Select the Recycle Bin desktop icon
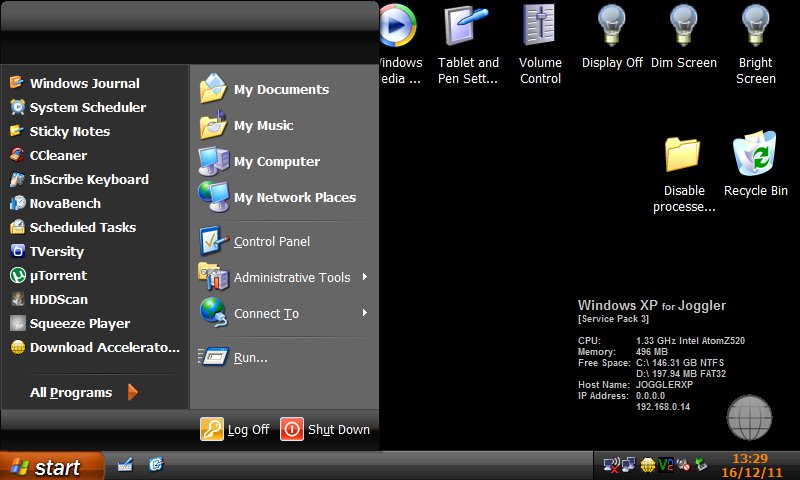Image resolution: width=800 pixels, height=480 pixels. (x=756, y=165)
